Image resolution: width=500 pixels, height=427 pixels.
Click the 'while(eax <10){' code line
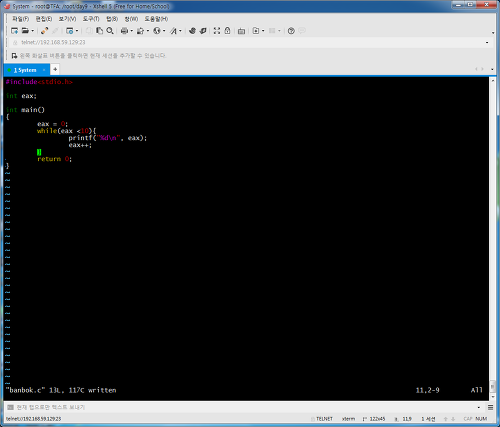click(66, 131)
